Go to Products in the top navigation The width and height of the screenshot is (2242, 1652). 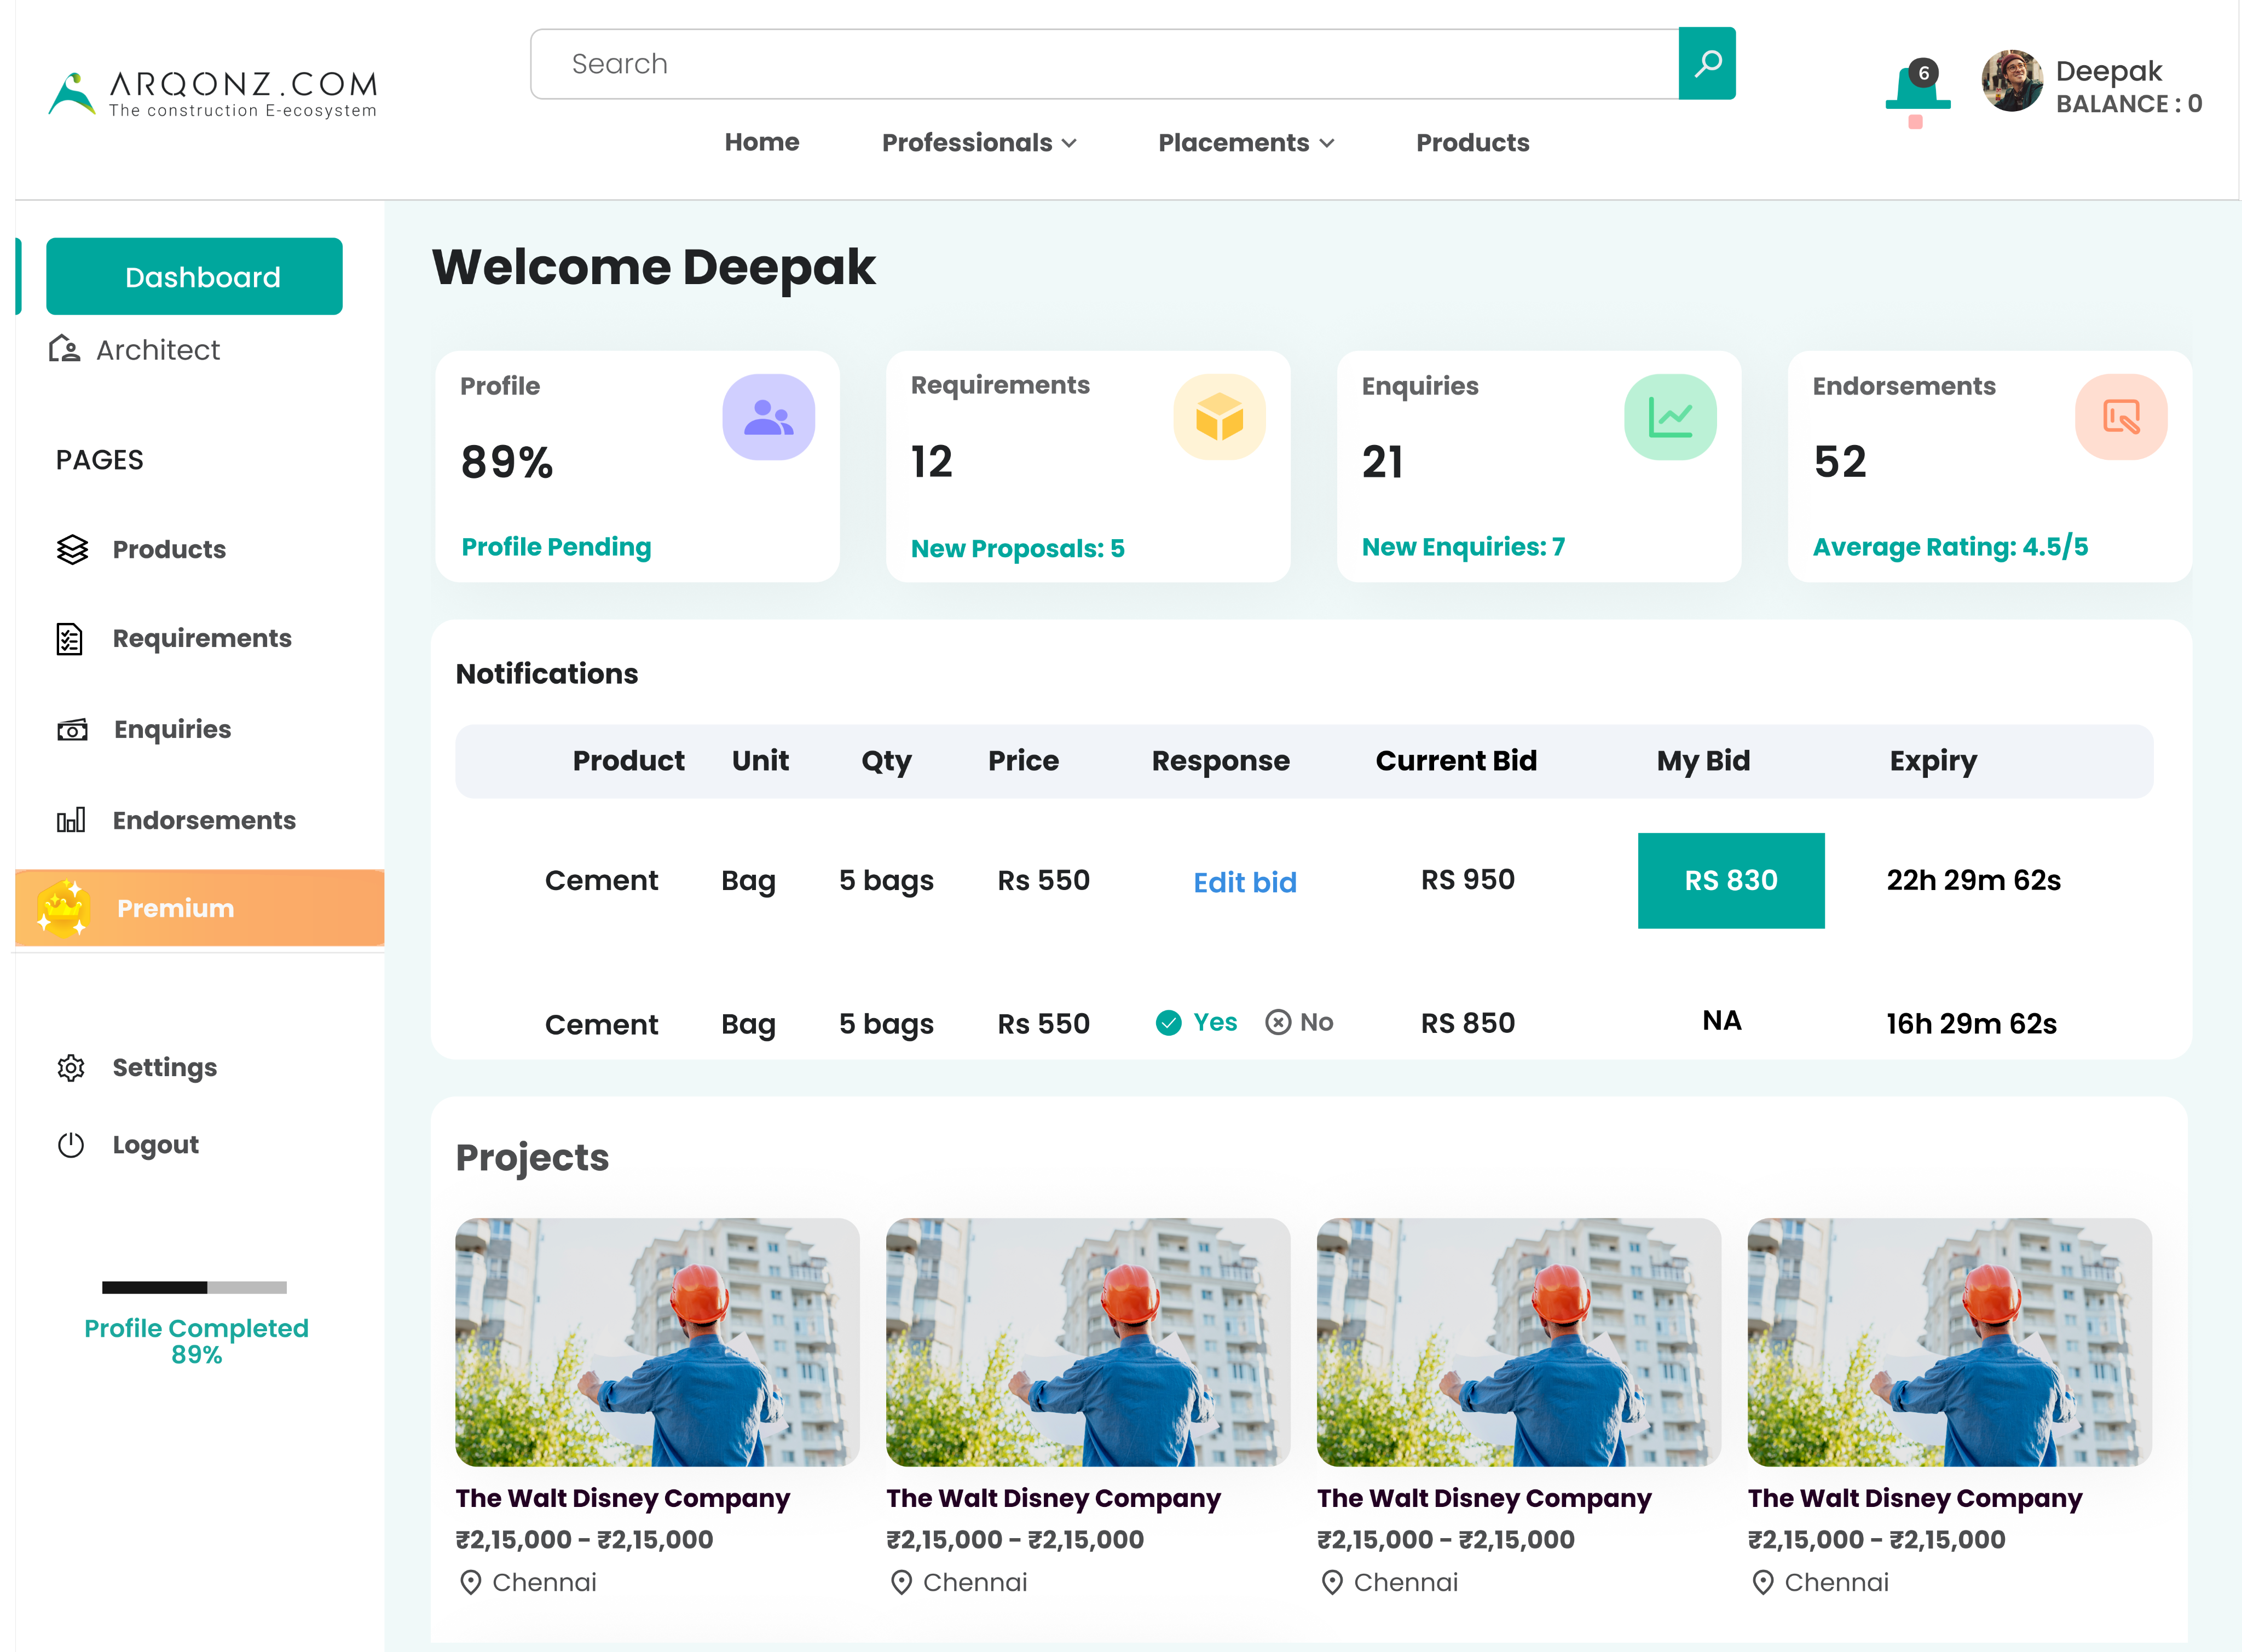point(1472,143)
